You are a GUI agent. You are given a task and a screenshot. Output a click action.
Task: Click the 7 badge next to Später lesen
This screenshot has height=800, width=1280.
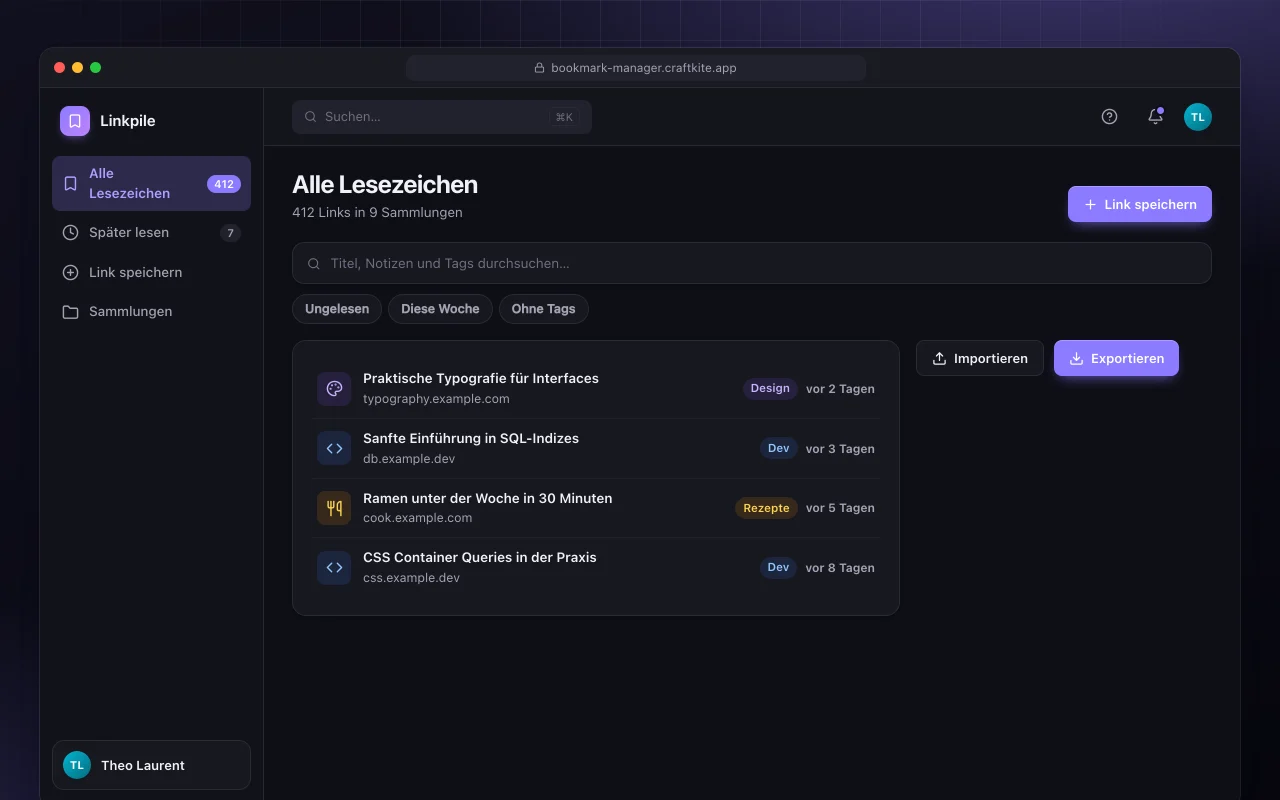[x=230, y=233]
